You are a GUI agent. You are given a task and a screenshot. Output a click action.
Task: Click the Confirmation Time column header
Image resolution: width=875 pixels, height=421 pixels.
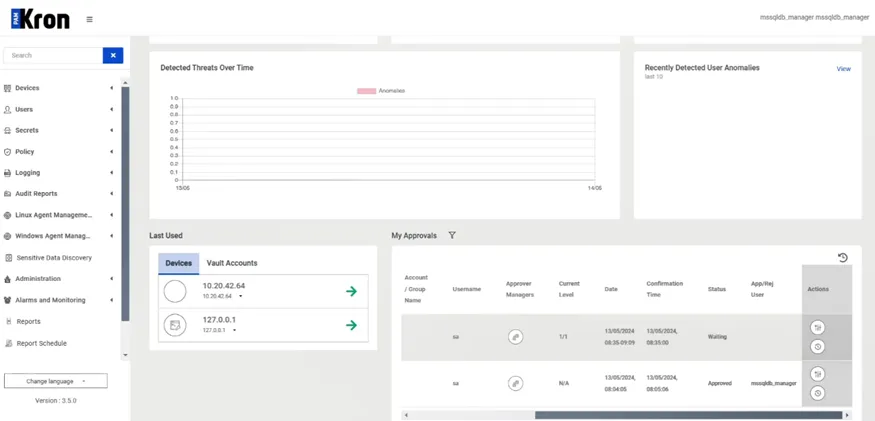665,289
